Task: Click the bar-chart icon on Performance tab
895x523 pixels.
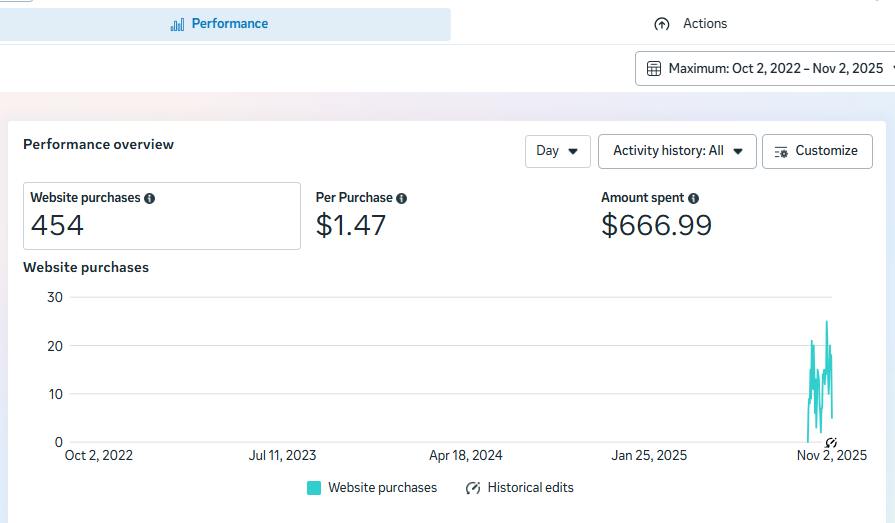Action: [177, 24]
